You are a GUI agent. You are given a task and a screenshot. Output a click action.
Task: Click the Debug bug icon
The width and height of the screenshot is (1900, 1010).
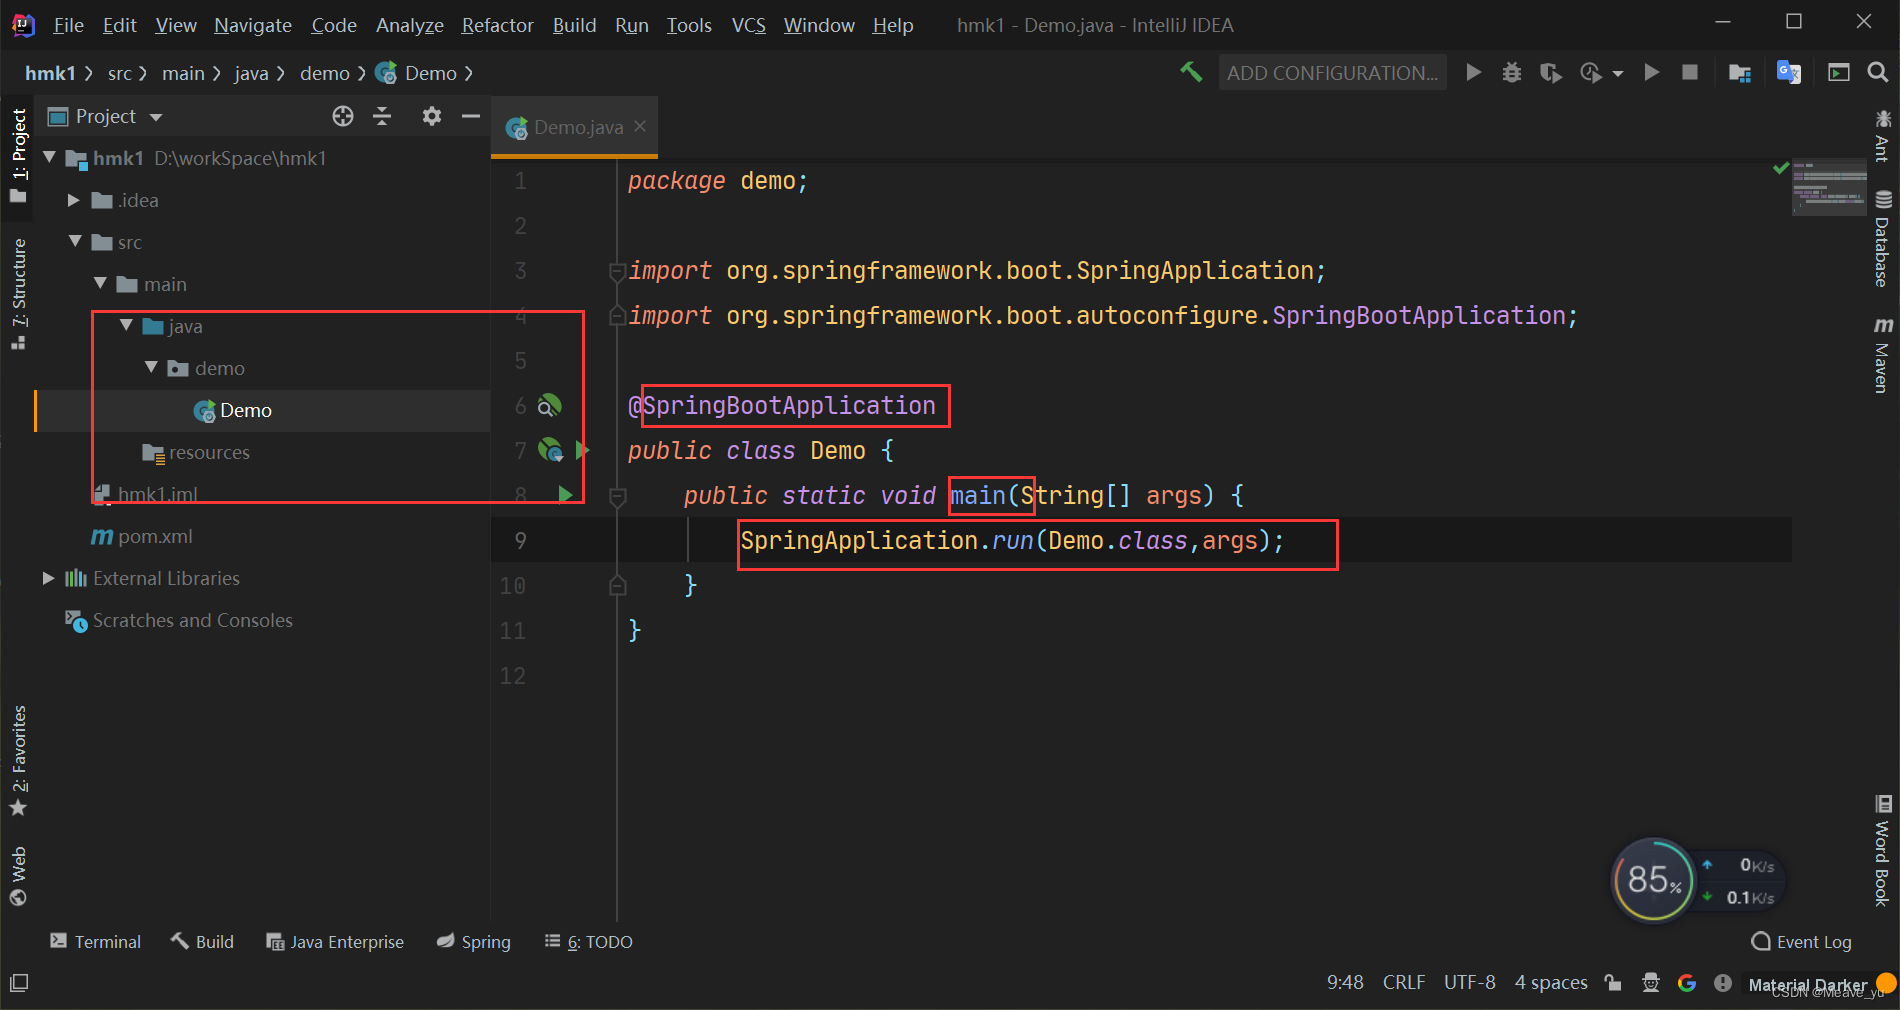coord(1511,72)
